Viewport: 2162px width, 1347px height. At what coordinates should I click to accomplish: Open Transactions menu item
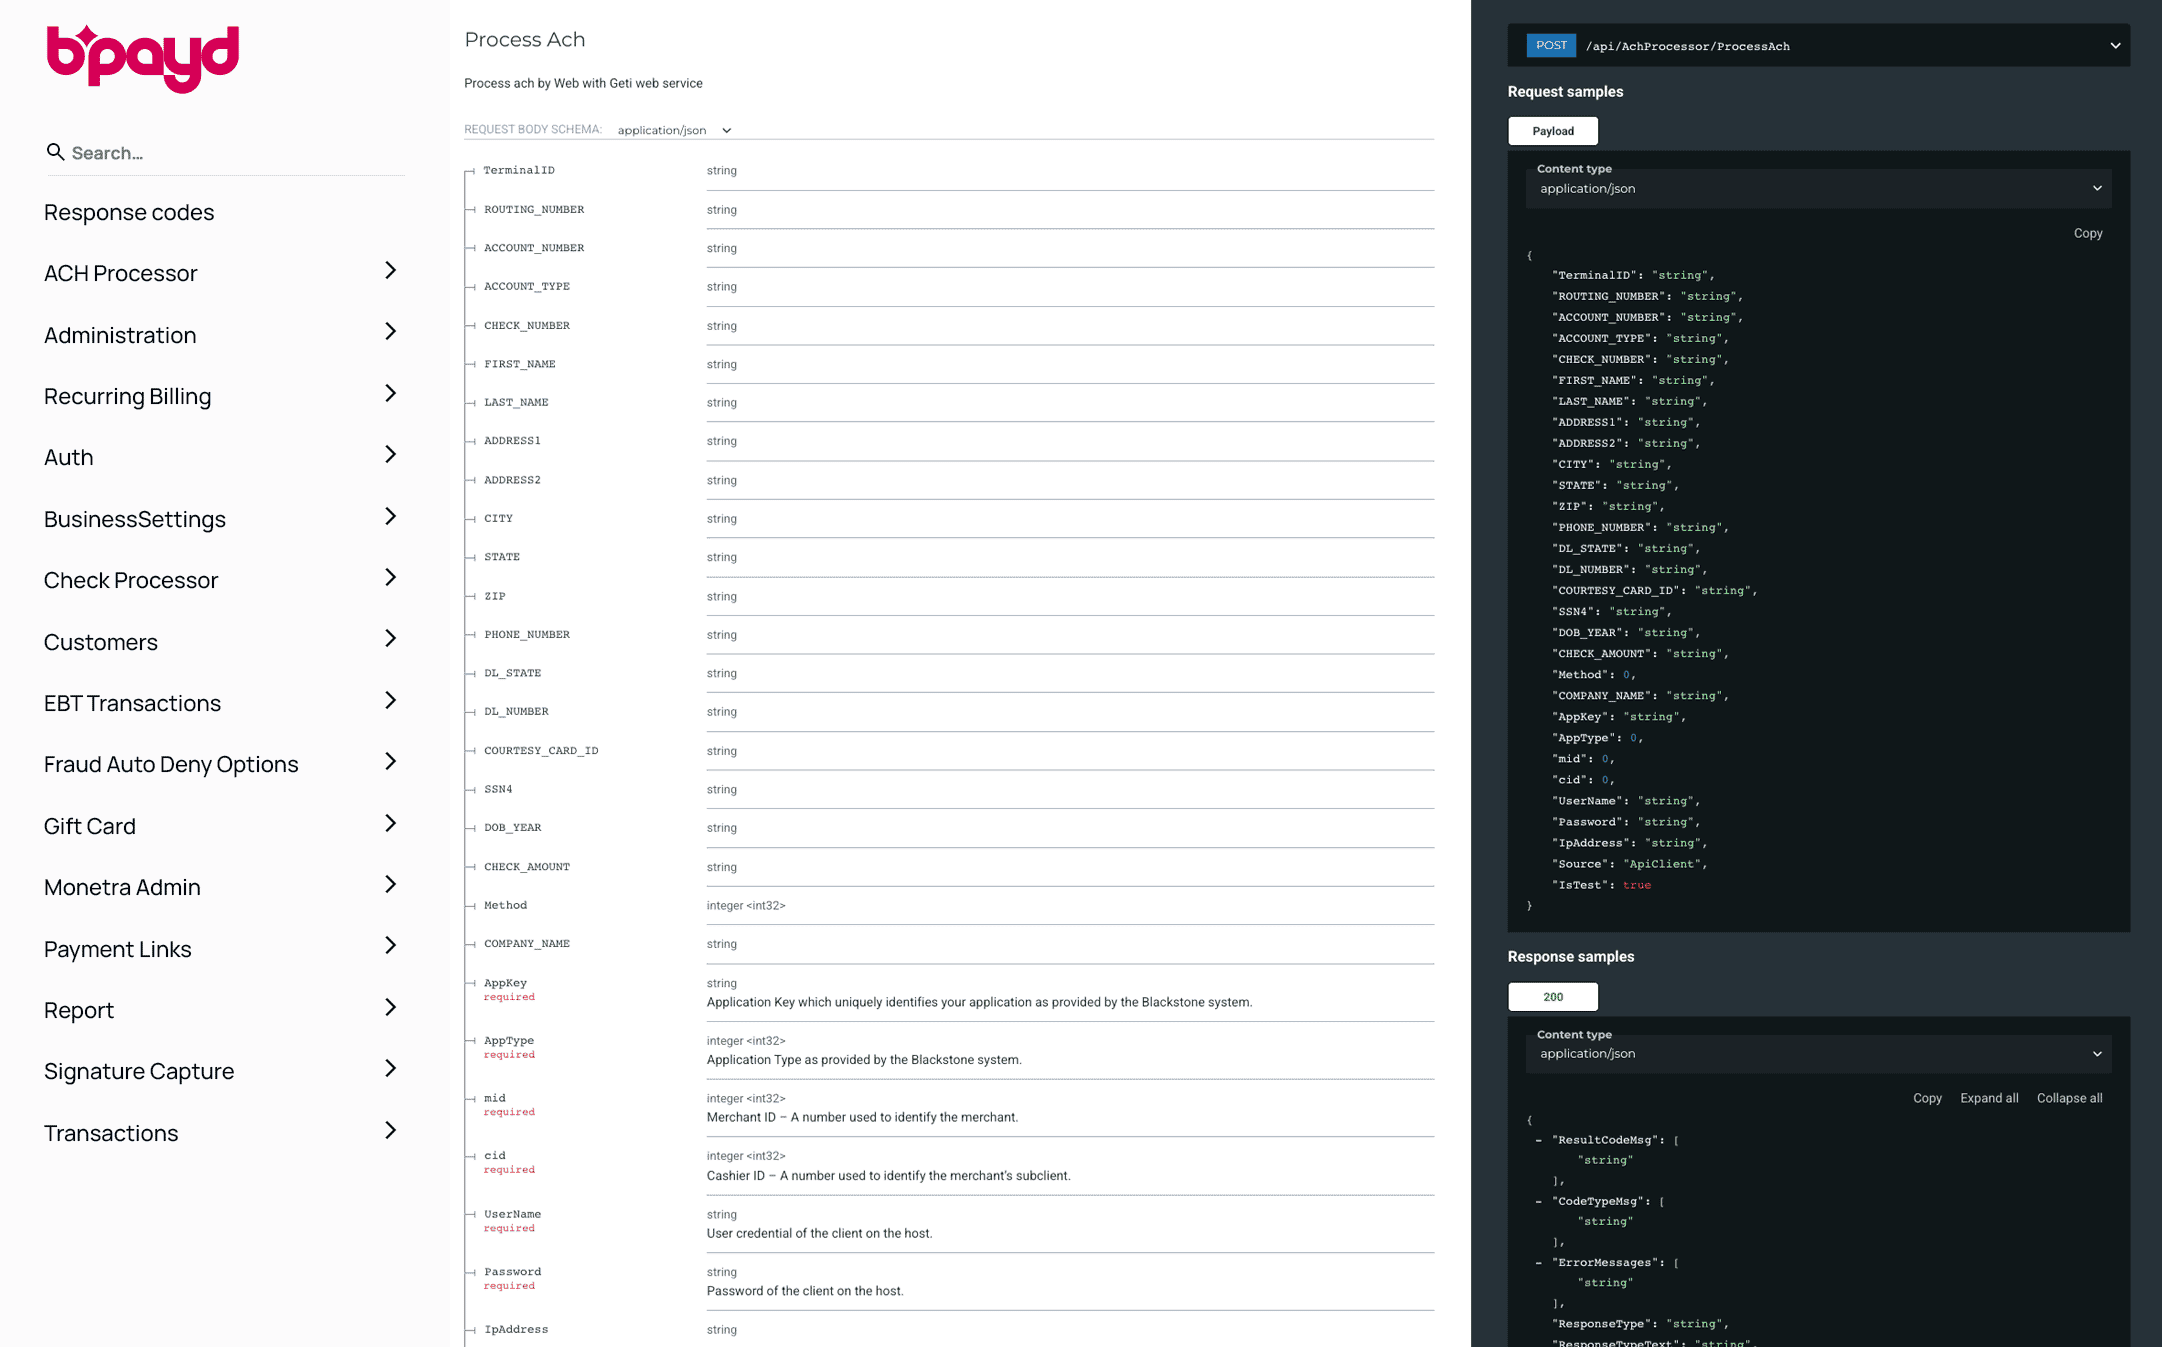(111, 1133)
